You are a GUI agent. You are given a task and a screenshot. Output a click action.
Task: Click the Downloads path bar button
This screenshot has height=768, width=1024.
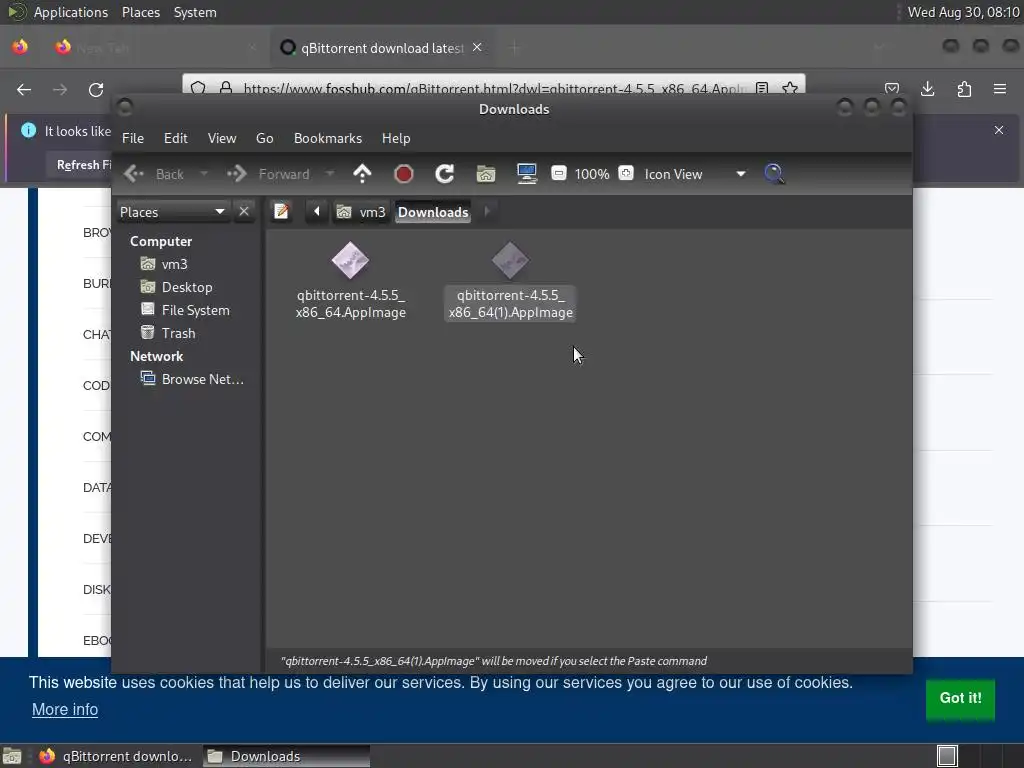coord(433,212)
